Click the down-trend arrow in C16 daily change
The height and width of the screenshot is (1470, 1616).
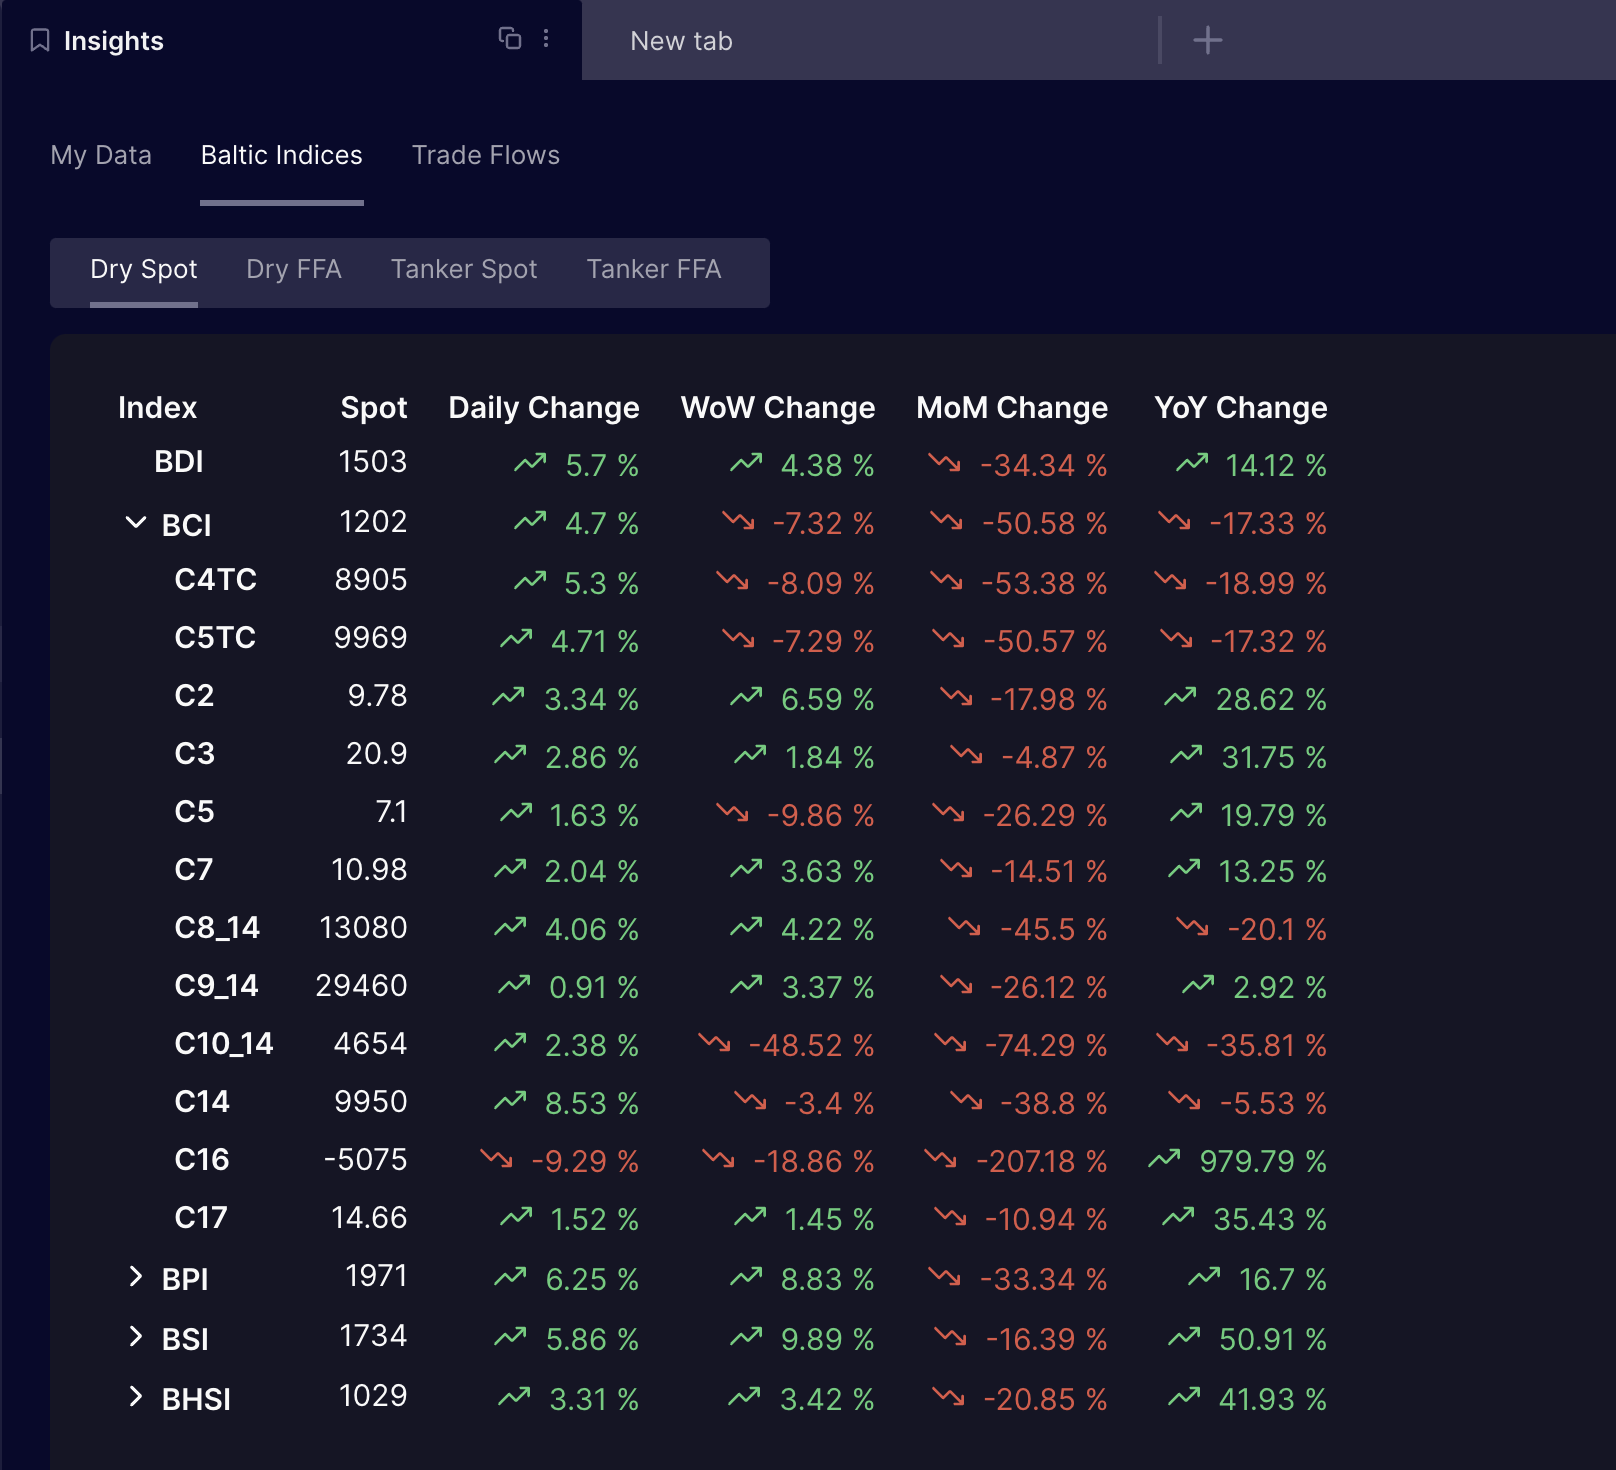pos(496,1159)
